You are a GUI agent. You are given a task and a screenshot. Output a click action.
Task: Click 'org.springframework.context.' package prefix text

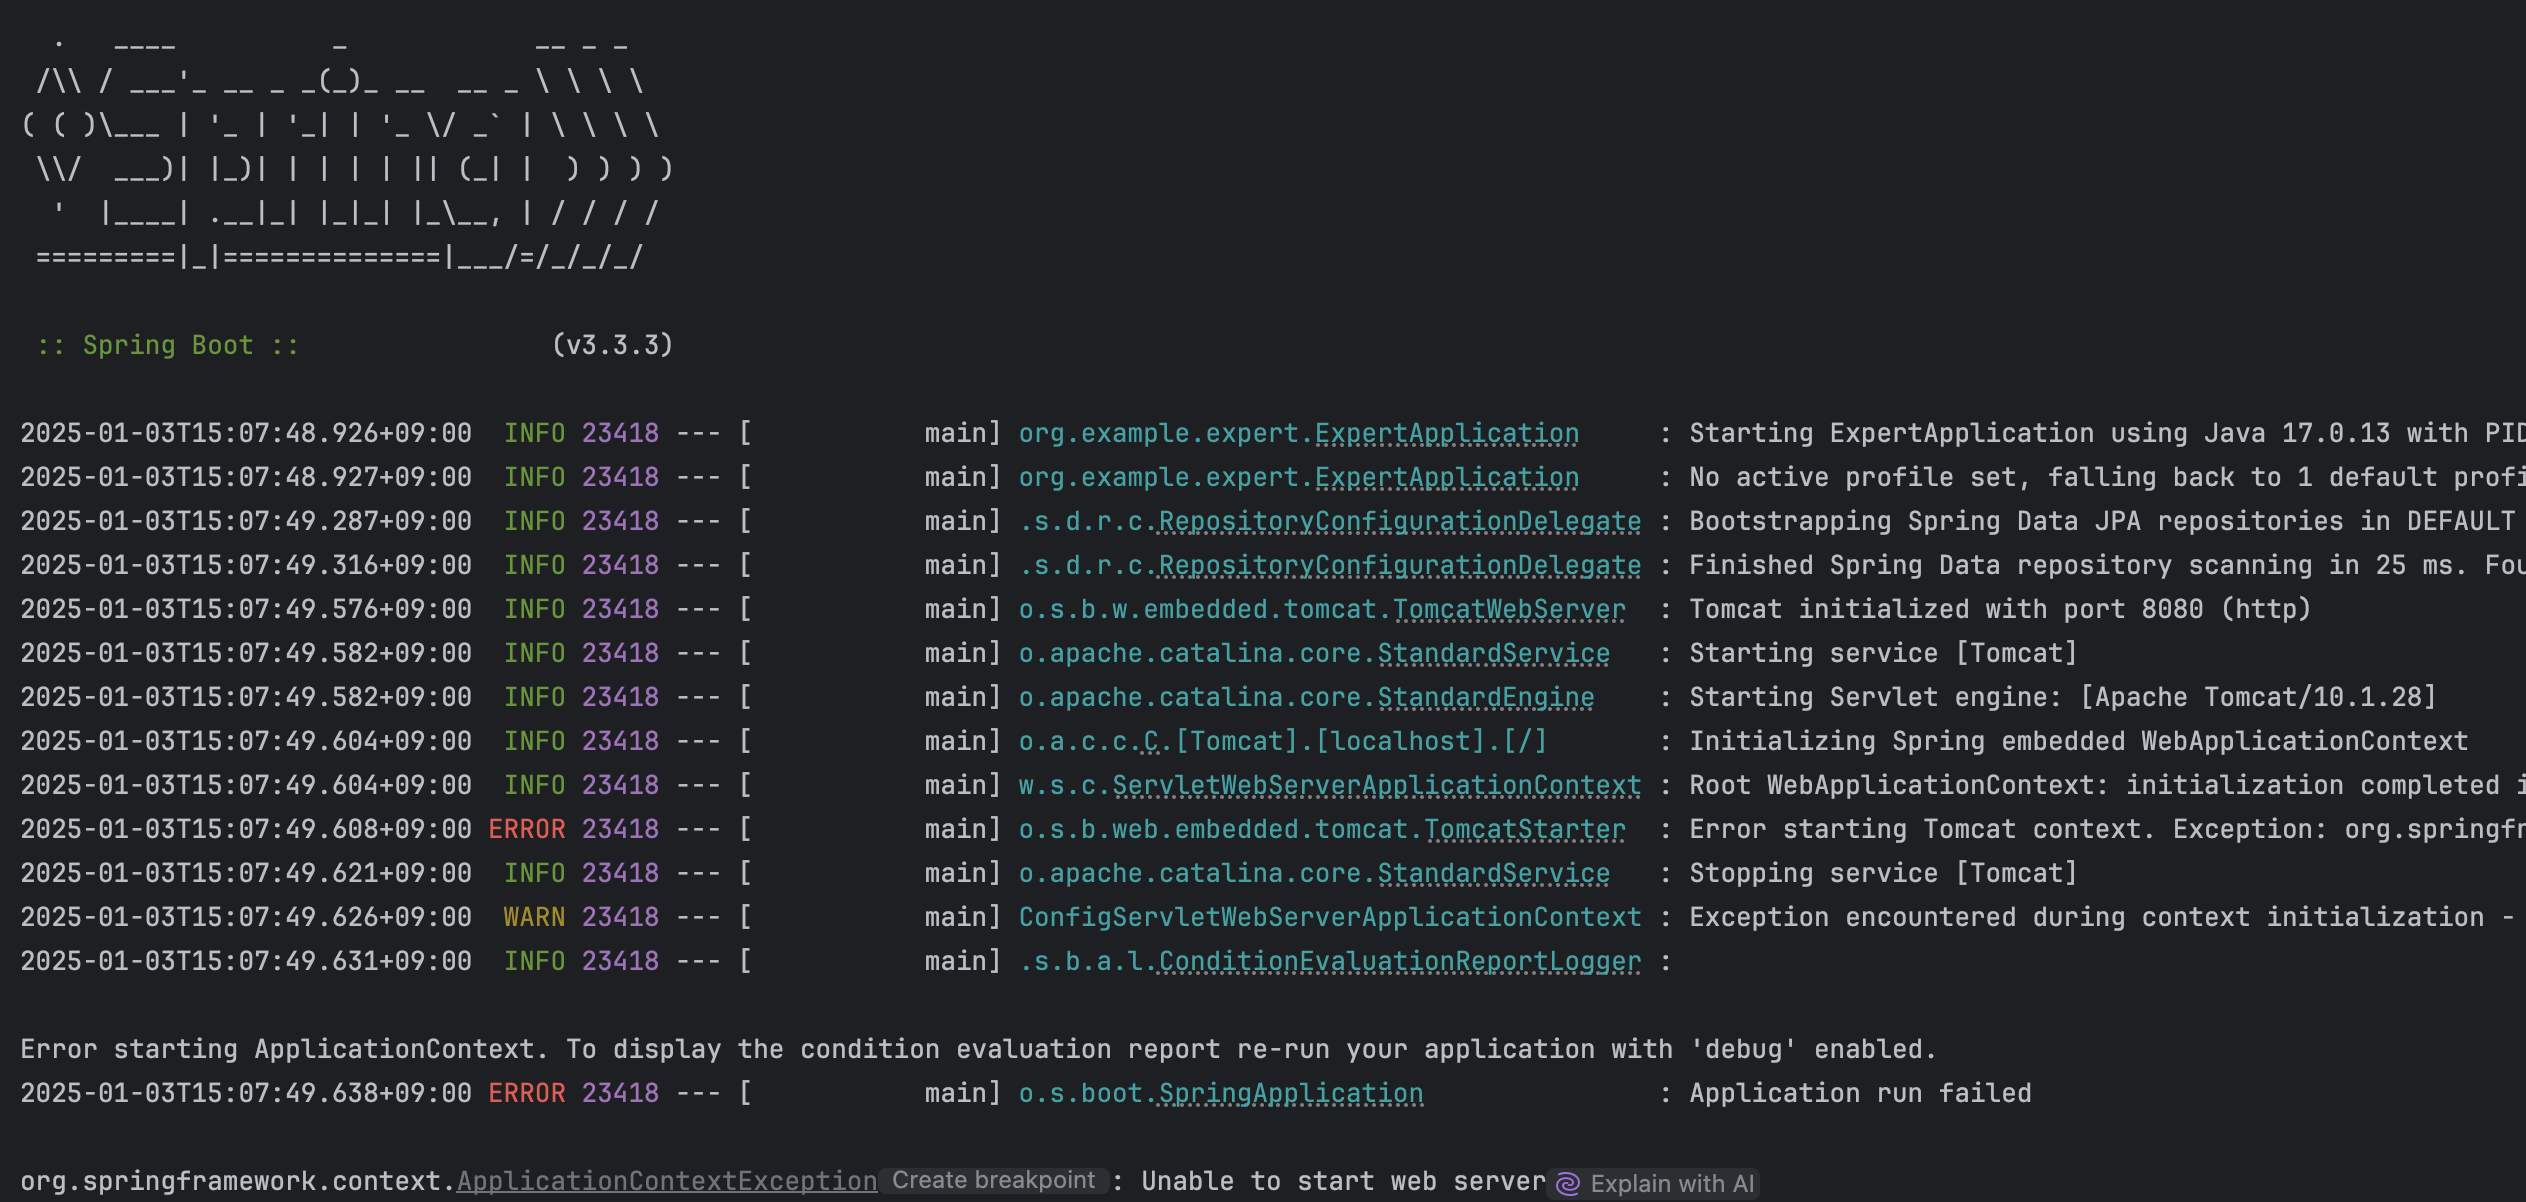coord(238,1181)
